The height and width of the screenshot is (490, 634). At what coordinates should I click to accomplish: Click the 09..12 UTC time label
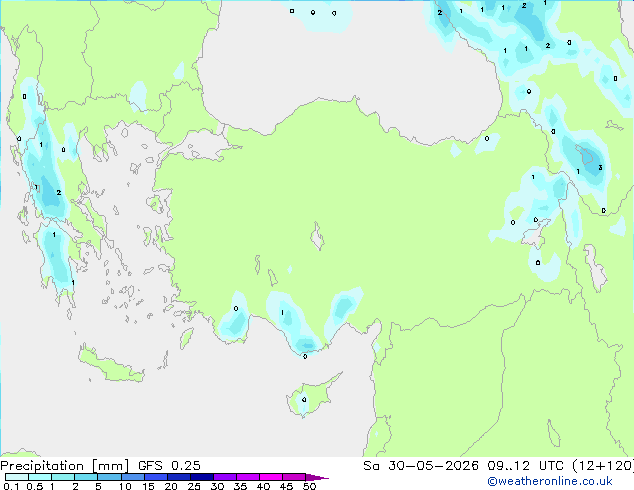pyautogui.click(x=525, y=466)
